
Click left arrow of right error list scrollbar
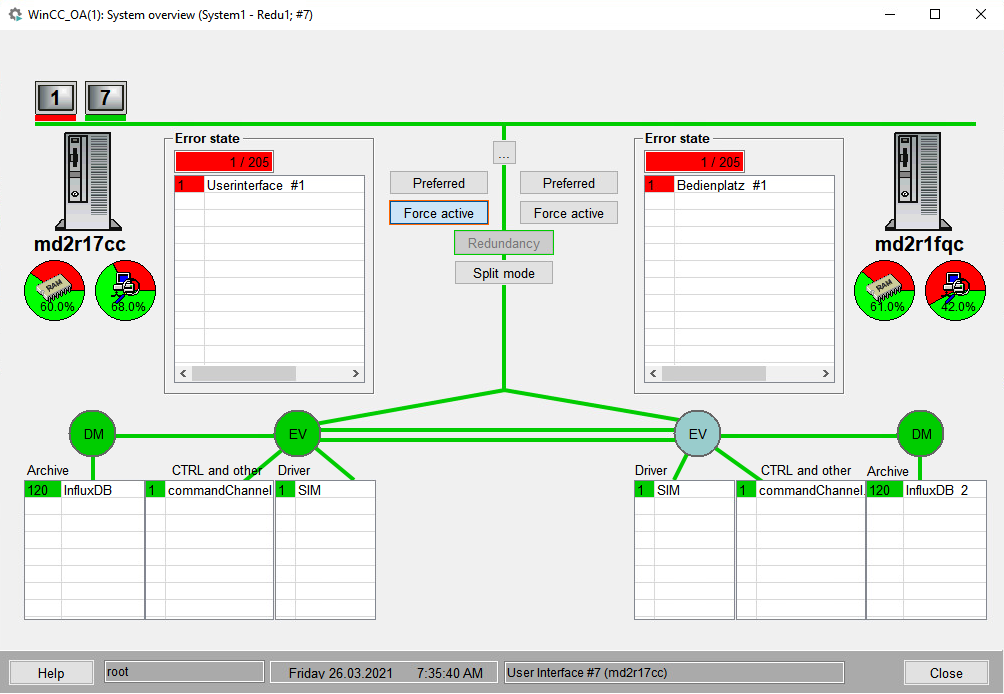click(x=653, y=373)
